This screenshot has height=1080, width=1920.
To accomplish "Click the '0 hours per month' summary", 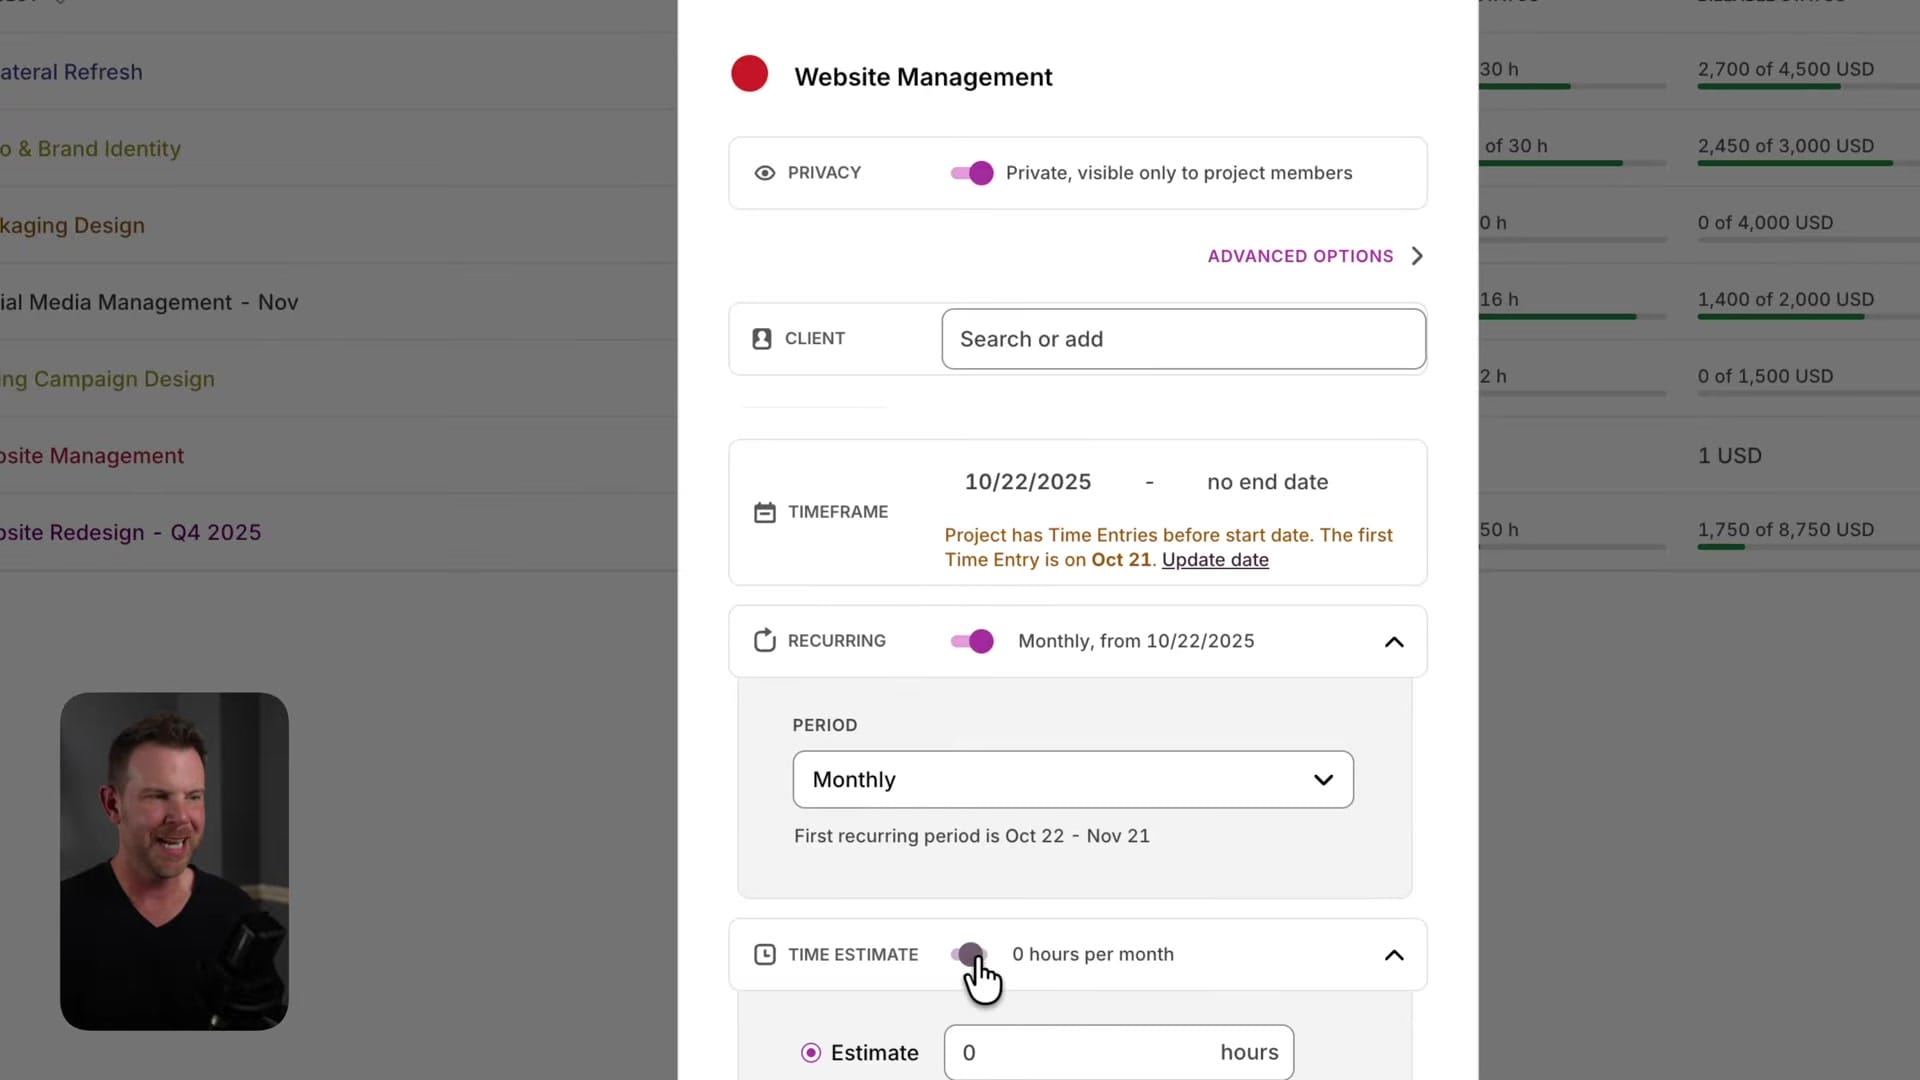I will tap(1092, 955).
